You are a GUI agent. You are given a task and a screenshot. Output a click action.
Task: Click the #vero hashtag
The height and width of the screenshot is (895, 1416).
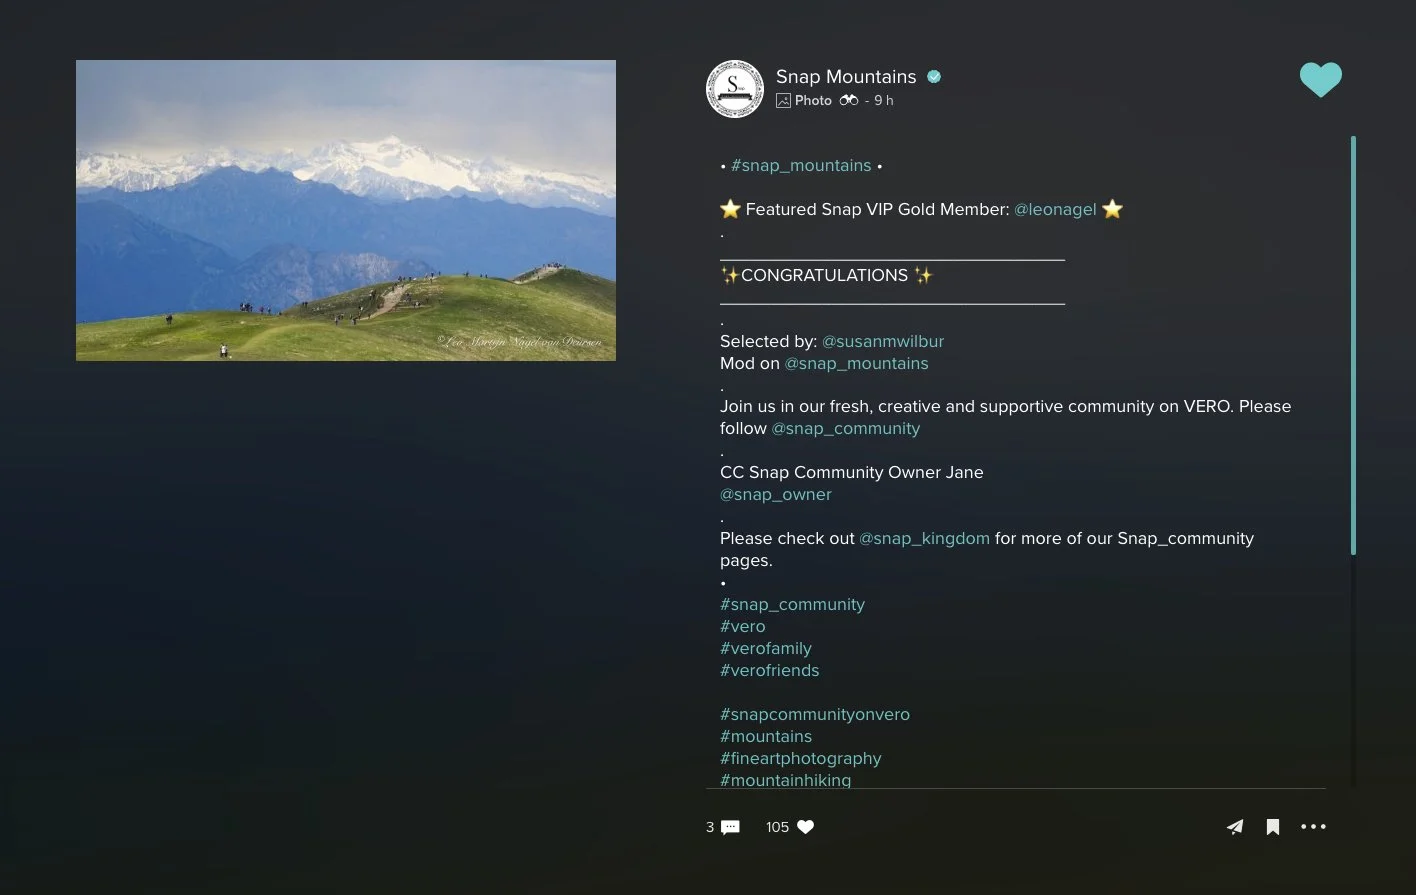743,627
